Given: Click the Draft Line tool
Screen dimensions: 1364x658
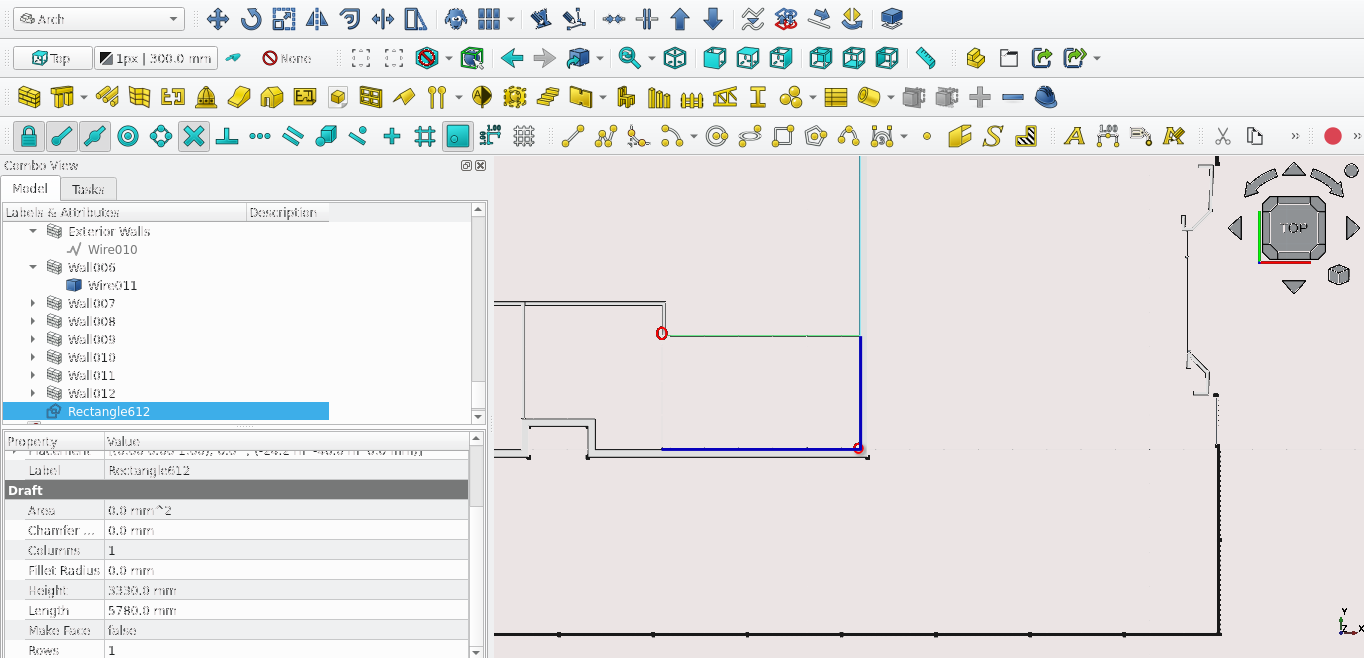Looking at the screenshot, I should [x=572, y=136].
